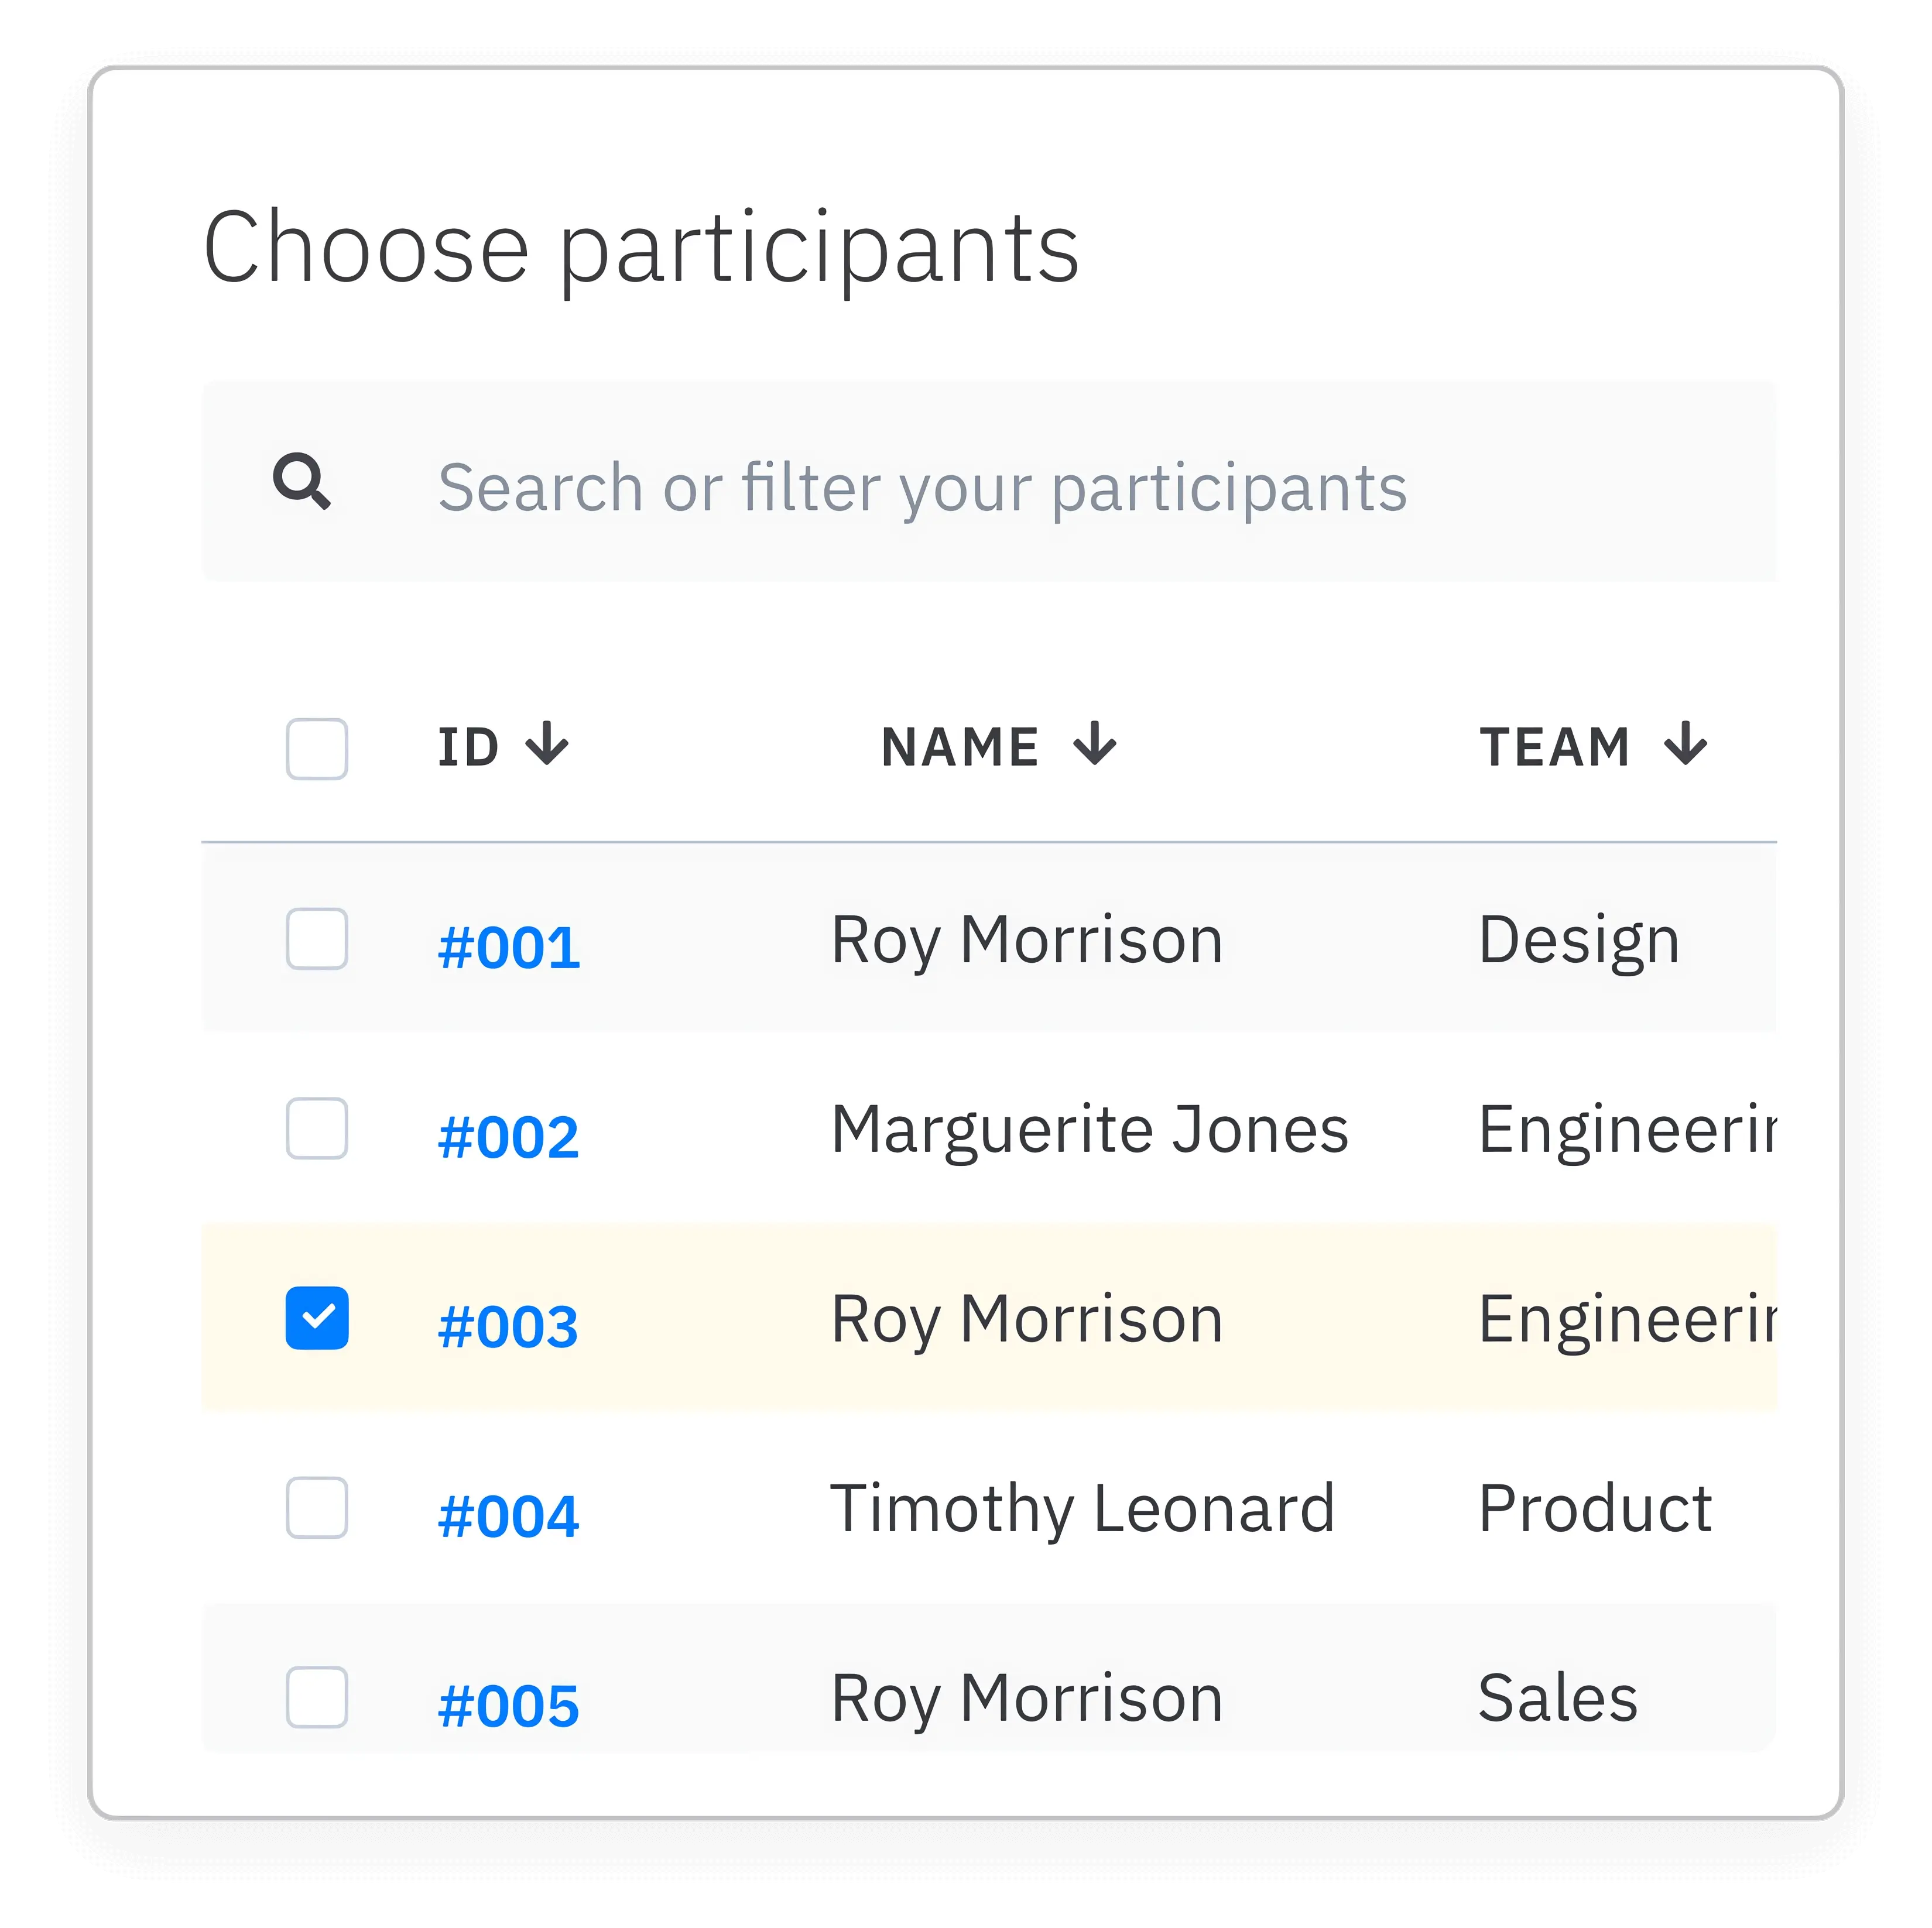Open participant #005 link

pyautogui.click(x=510, y=1703)
